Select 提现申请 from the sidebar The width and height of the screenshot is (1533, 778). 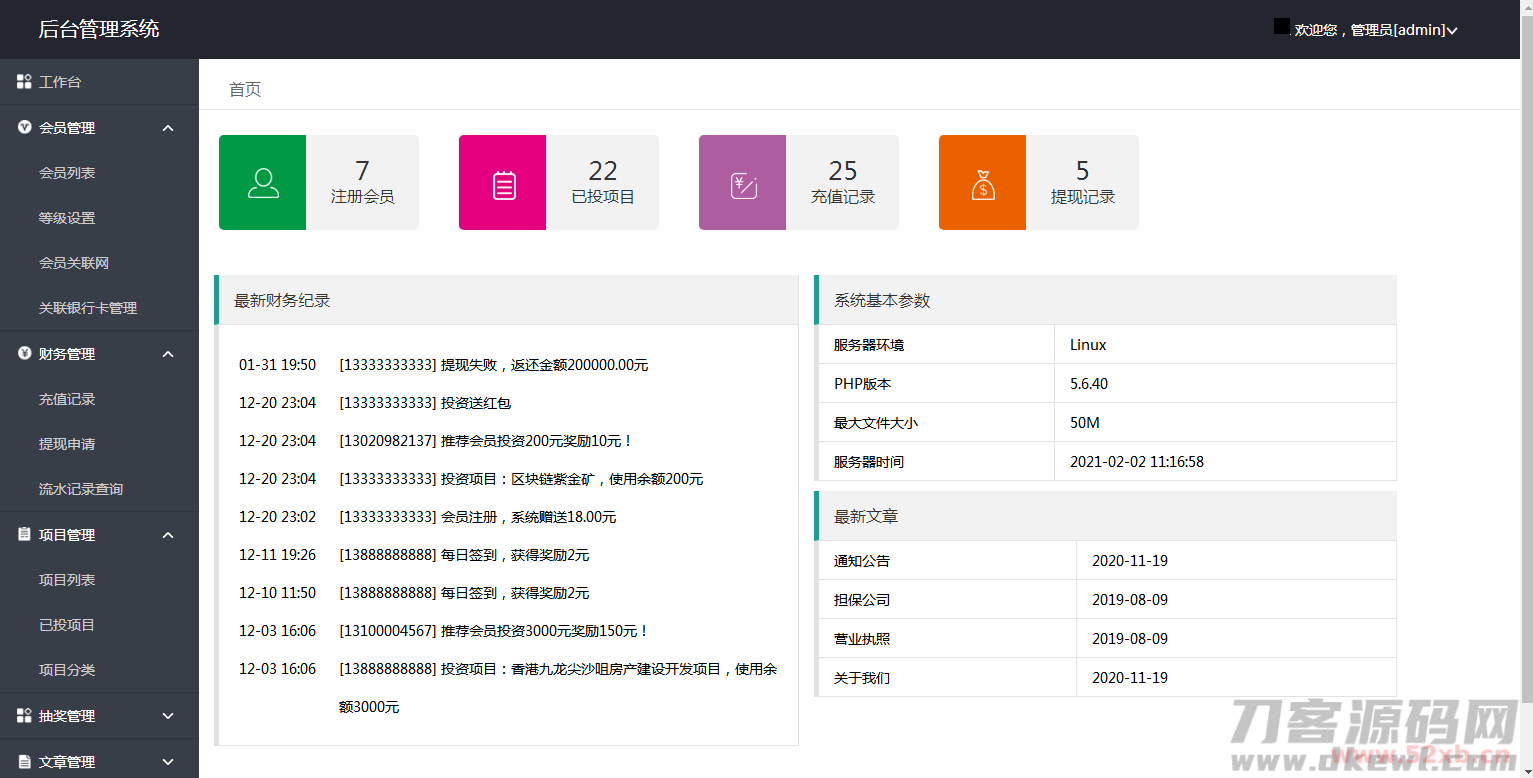(x=67, y=444)
